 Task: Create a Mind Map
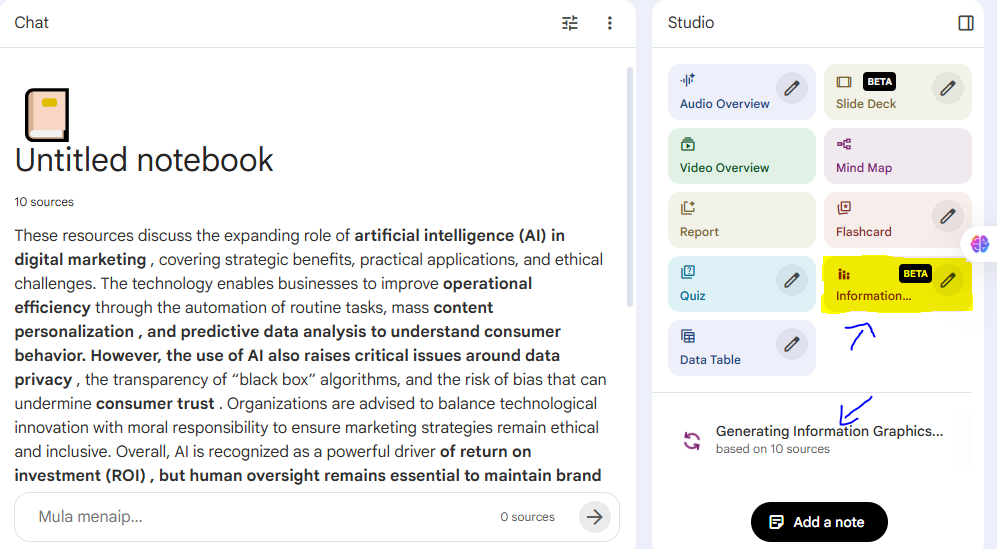[x=897, y=157]
